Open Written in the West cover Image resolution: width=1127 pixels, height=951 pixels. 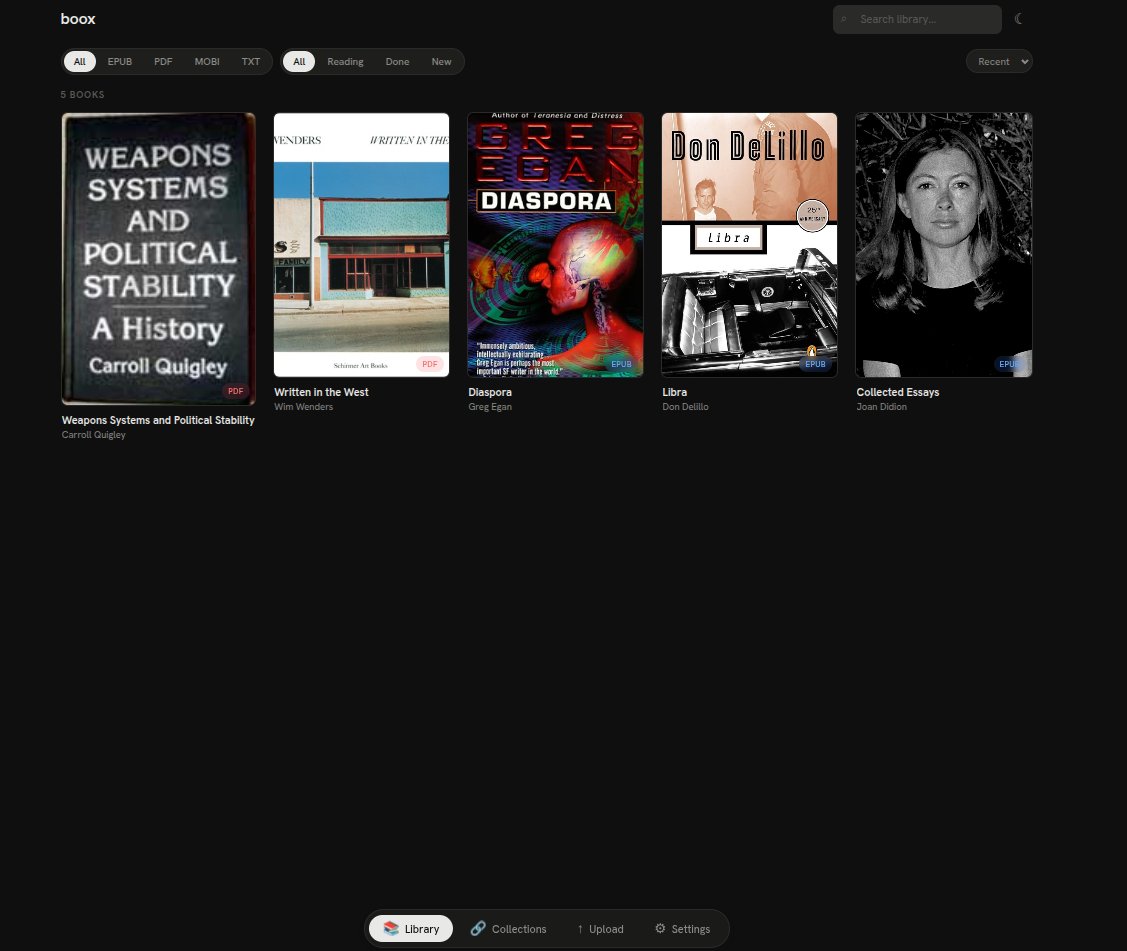point(362,245)
